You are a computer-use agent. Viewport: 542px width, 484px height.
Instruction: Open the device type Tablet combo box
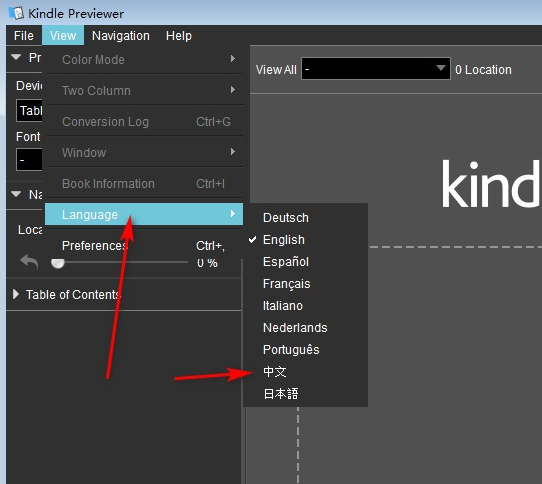[x=29, y=111]
